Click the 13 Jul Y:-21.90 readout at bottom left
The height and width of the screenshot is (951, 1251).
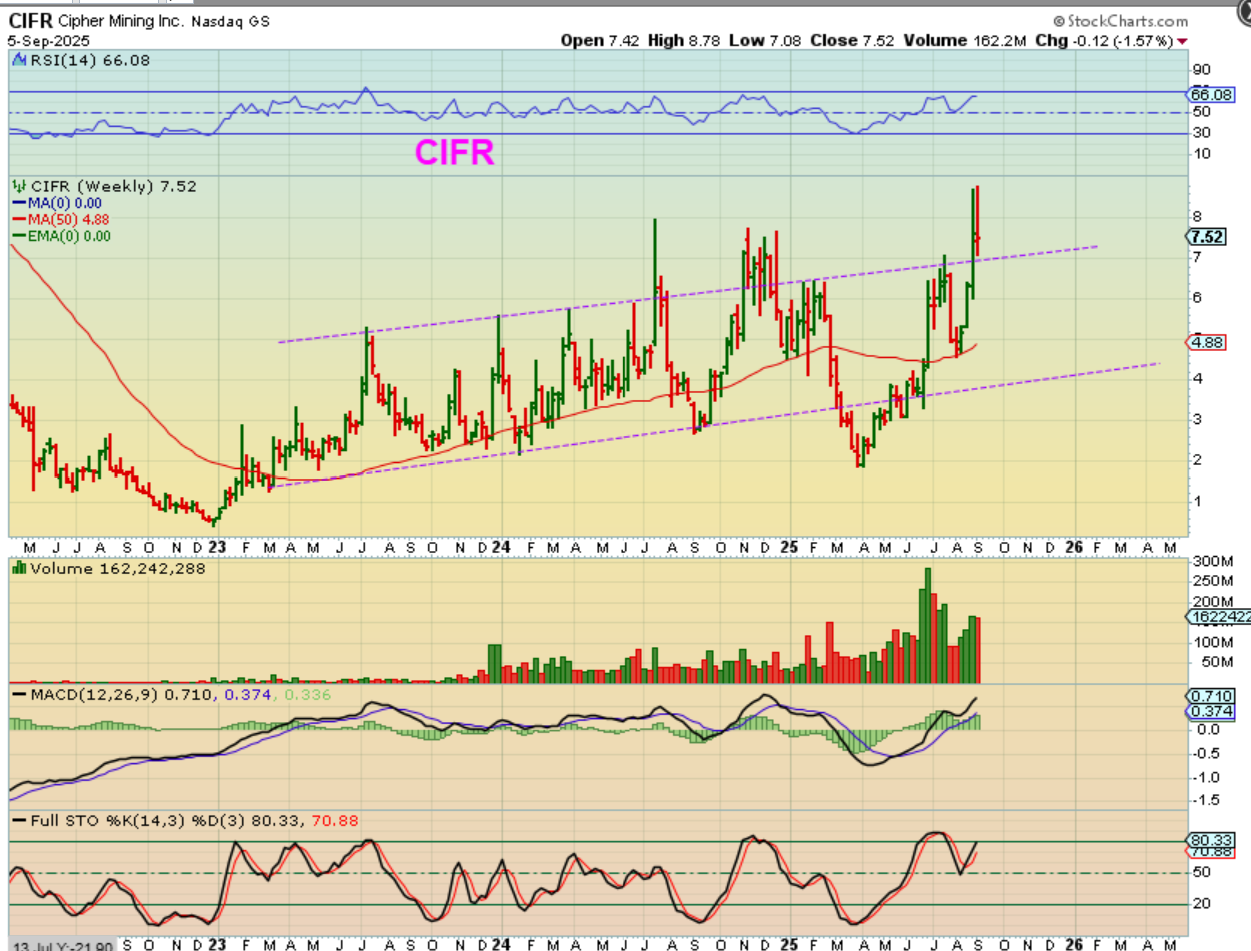[x=62, y=944]
